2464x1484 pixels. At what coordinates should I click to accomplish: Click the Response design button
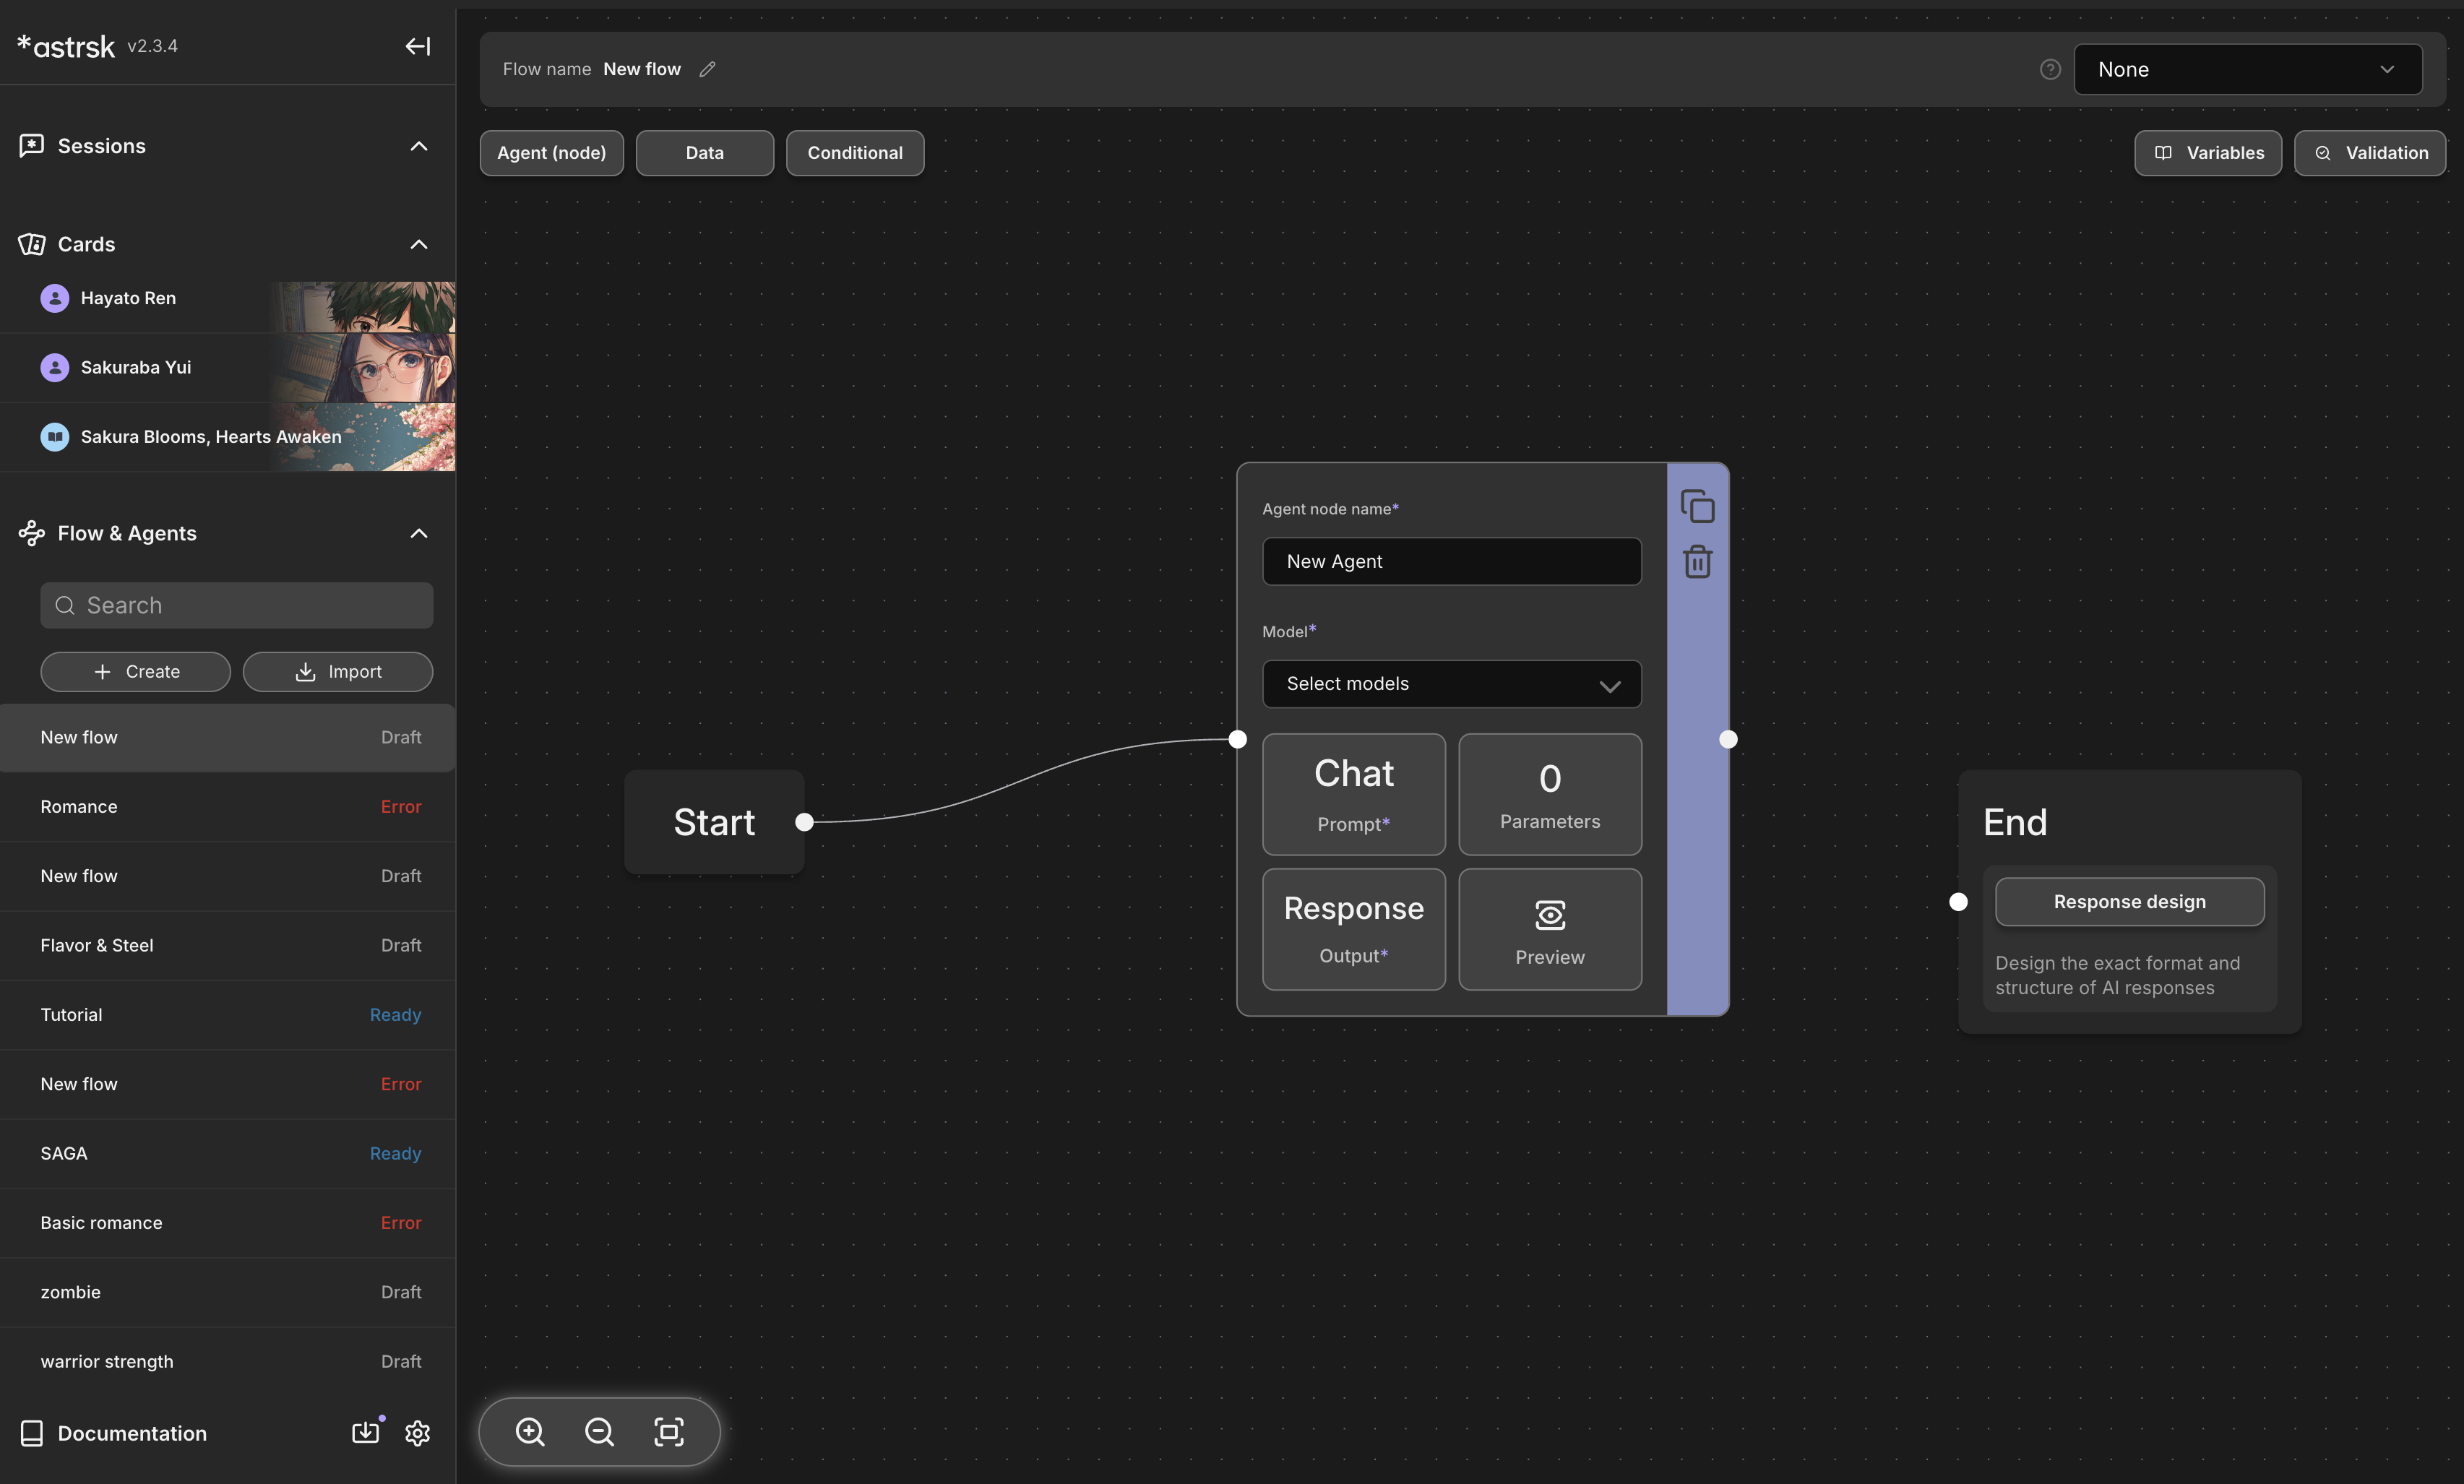pos(2129,901)
